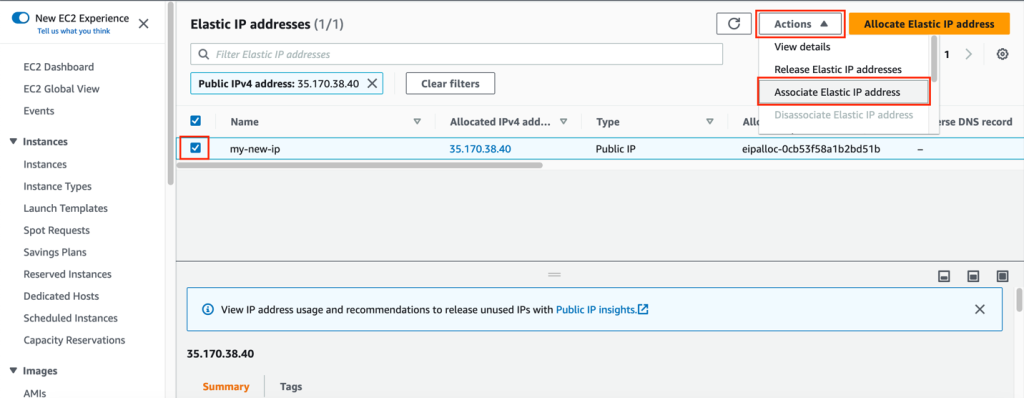Click the Filter Elastic IP addresses field
The image size is (1024, 398).
[x=456, y=54]
